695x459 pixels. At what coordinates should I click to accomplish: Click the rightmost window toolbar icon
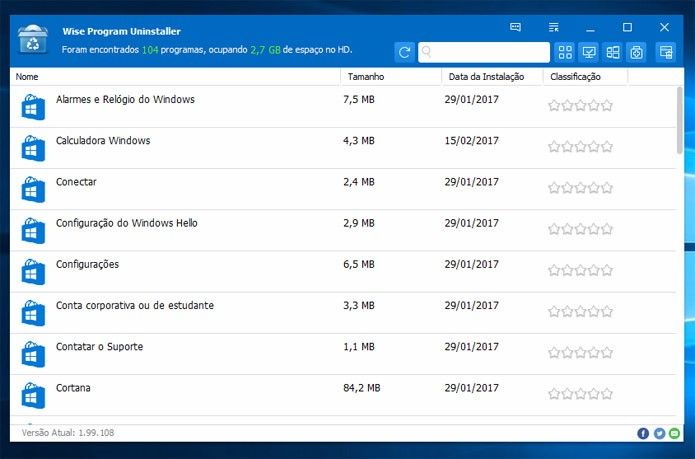666,52
